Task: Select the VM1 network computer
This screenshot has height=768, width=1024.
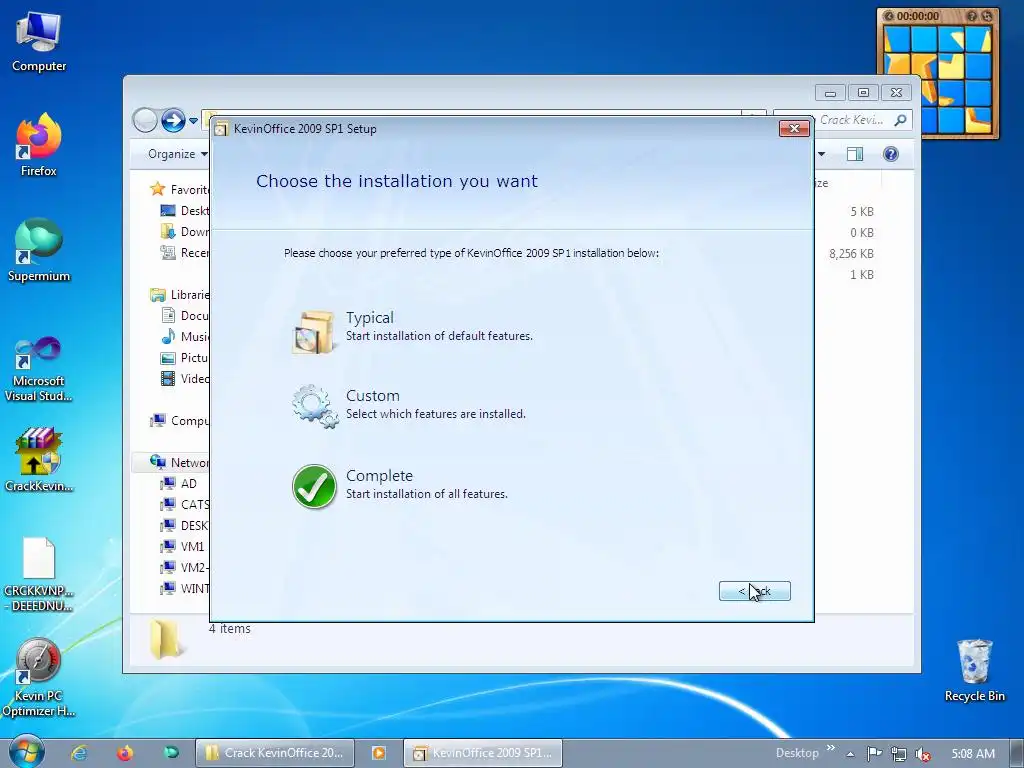Action: point(182,546)
